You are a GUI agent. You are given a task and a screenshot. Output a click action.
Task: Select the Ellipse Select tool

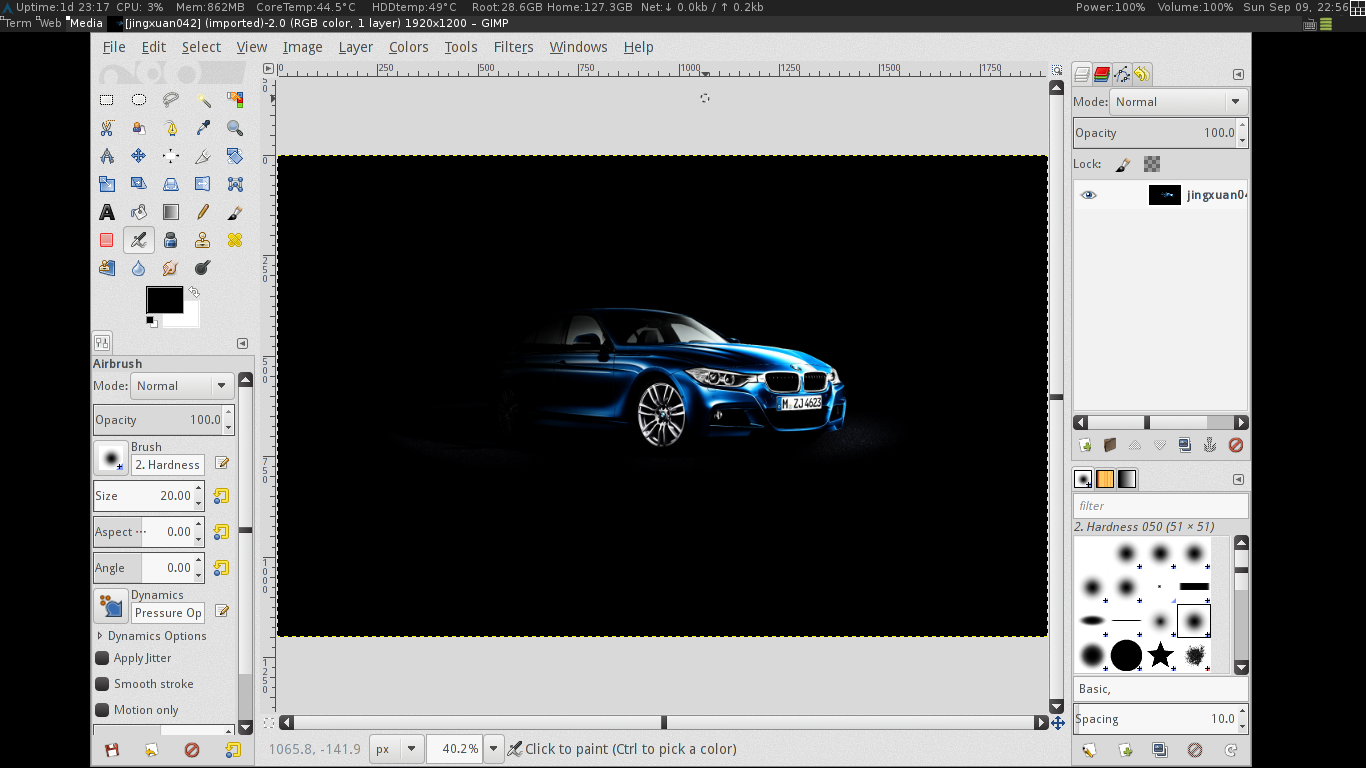point(139,100)
